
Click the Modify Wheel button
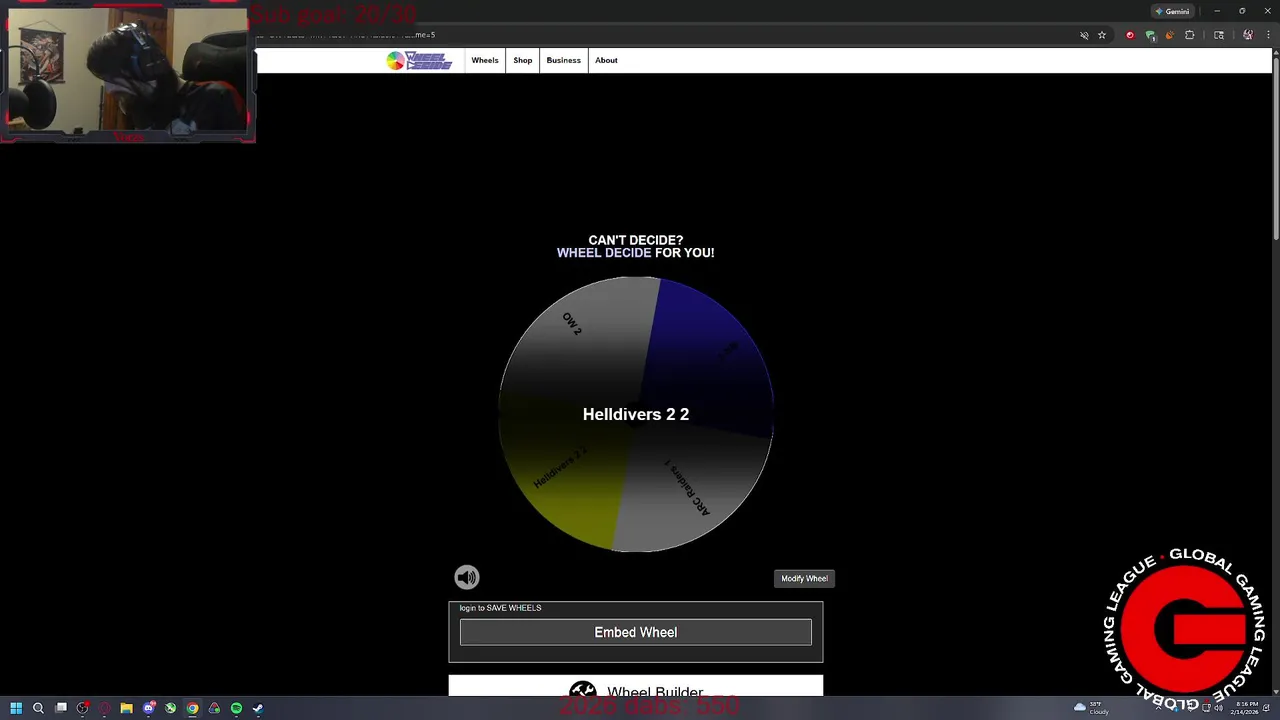click(x=804, y=578)
